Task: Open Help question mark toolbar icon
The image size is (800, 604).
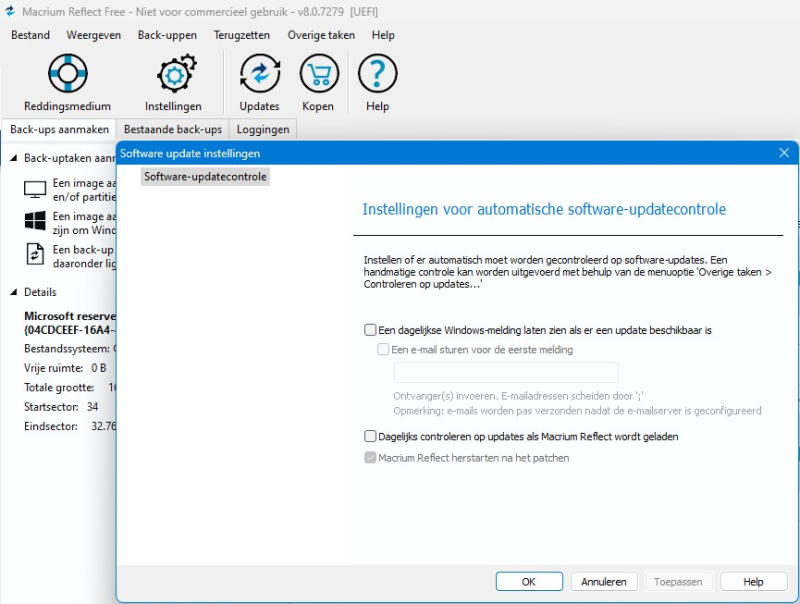Action: click(x=377, y=75)
